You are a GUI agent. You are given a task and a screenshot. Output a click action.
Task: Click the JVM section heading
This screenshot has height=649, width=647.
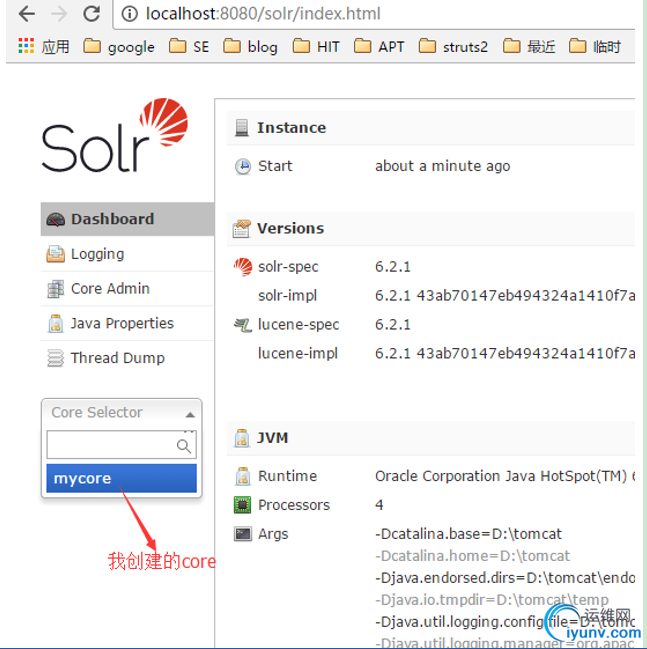coord(272,438)
